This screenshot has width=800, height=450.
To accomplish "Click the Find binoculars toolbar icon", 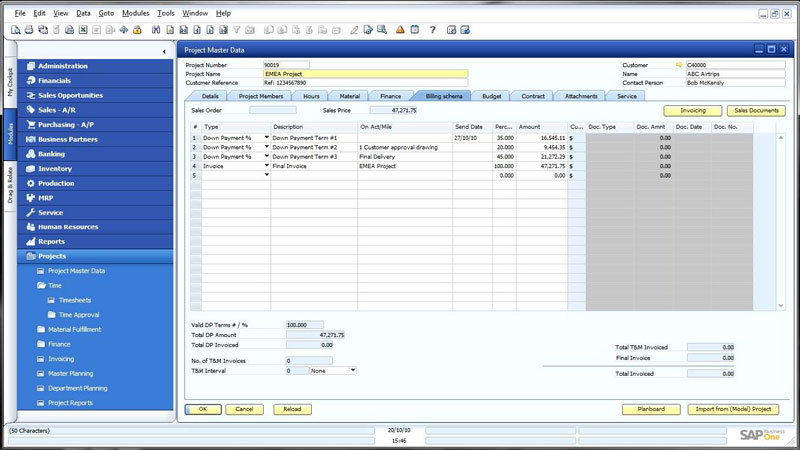I will pos(156,30).
